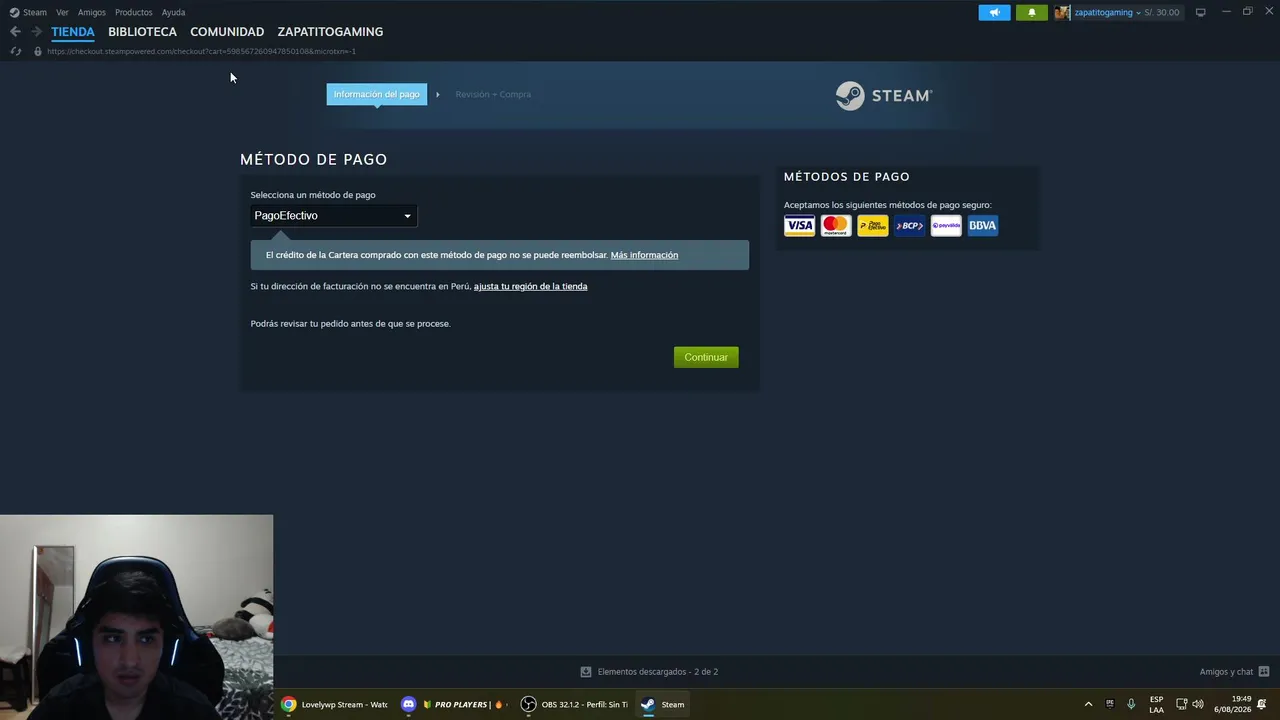Screen dimensions: 1280x720
Task: Click the zapatitogaming avatar picture
Action: pos(1062,13)
